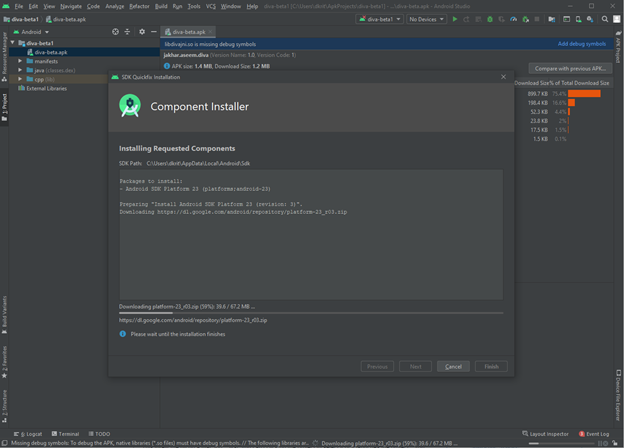Open the Favorites side tab
624x448 pixels.
[4, 361]
